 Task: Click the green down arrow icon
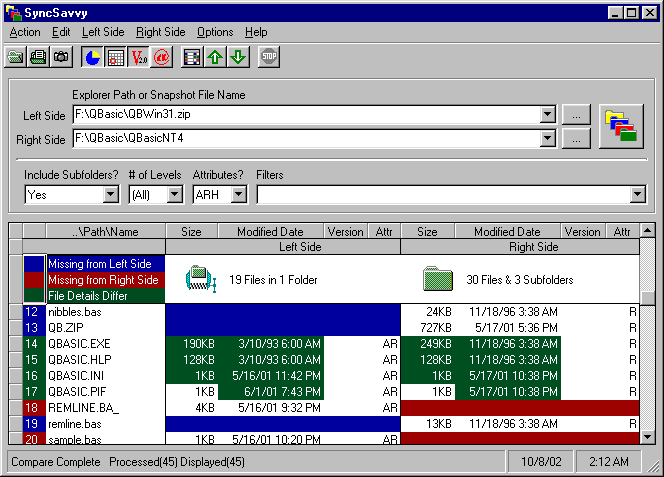click(238, 57)
